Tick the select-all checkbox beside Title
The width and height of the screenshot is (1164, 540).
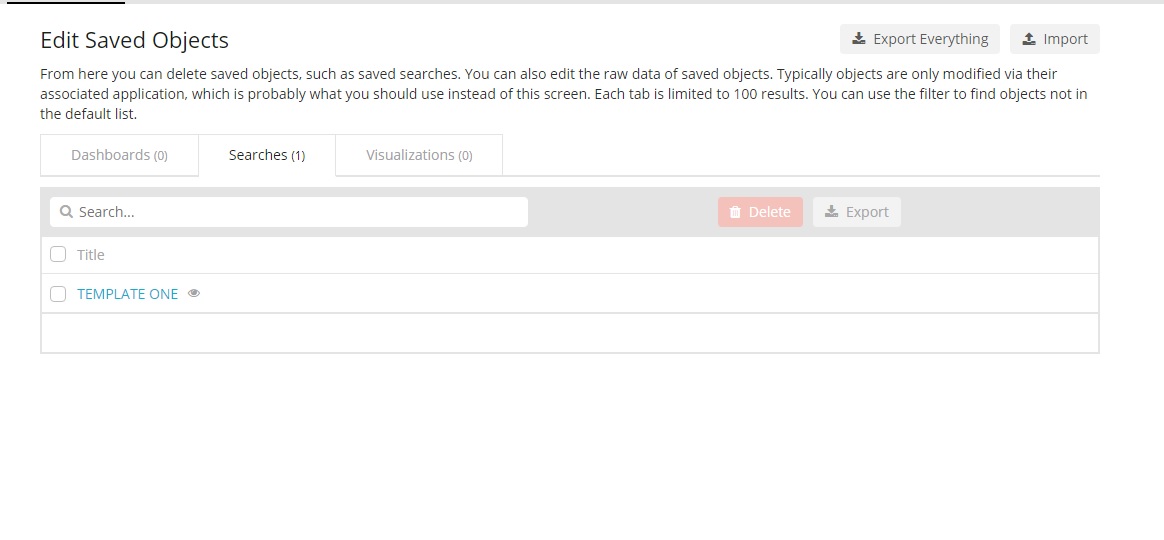tap(58, 254)
